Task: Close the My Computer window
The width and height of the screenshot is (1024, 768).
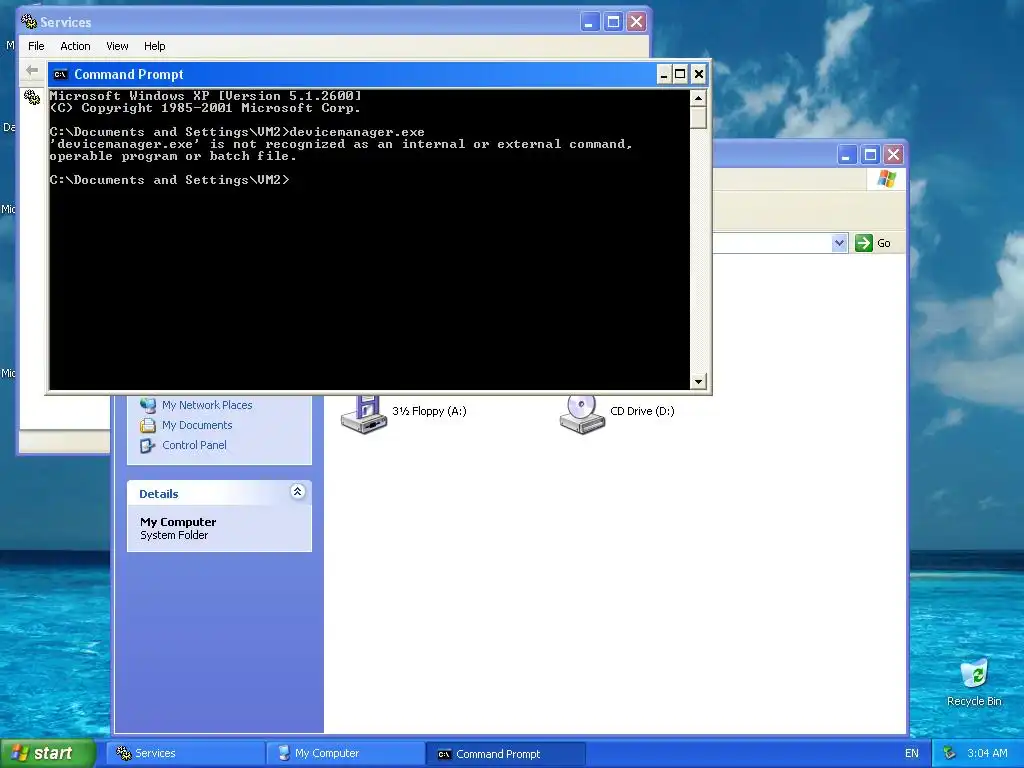Action: pyautogui.click(x=893, y=155)
